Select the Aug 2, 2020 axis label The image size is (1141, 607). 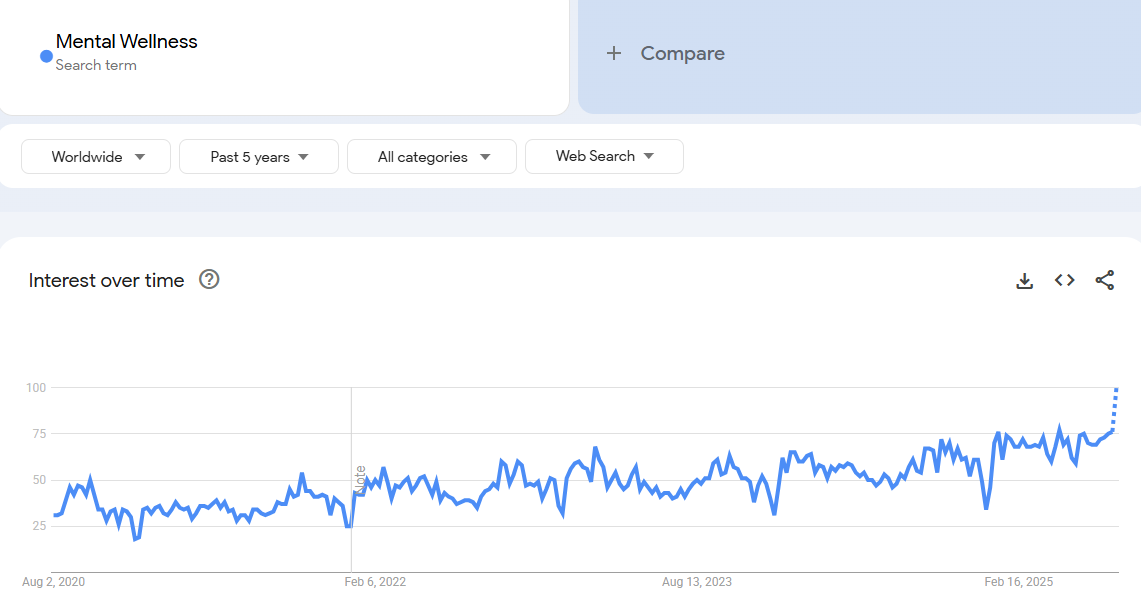click(54, 581)
